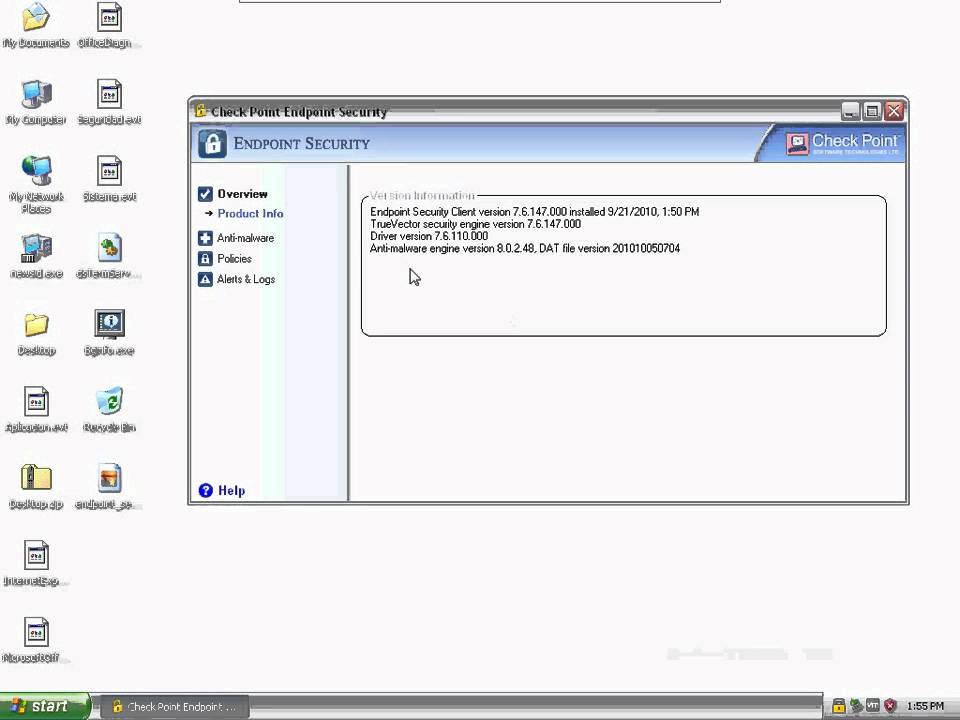The image size is (960, 720).
Task: Open the Anti-malware panel
Action: point(245,238)
